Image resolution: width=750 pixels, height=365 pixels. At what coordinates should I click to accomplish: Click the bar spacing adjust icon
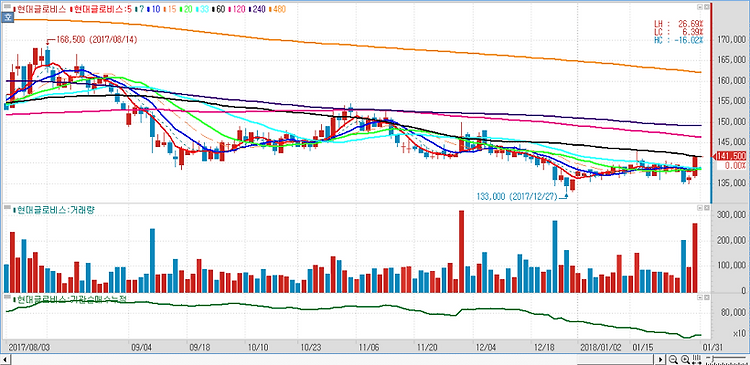[696, 359]
